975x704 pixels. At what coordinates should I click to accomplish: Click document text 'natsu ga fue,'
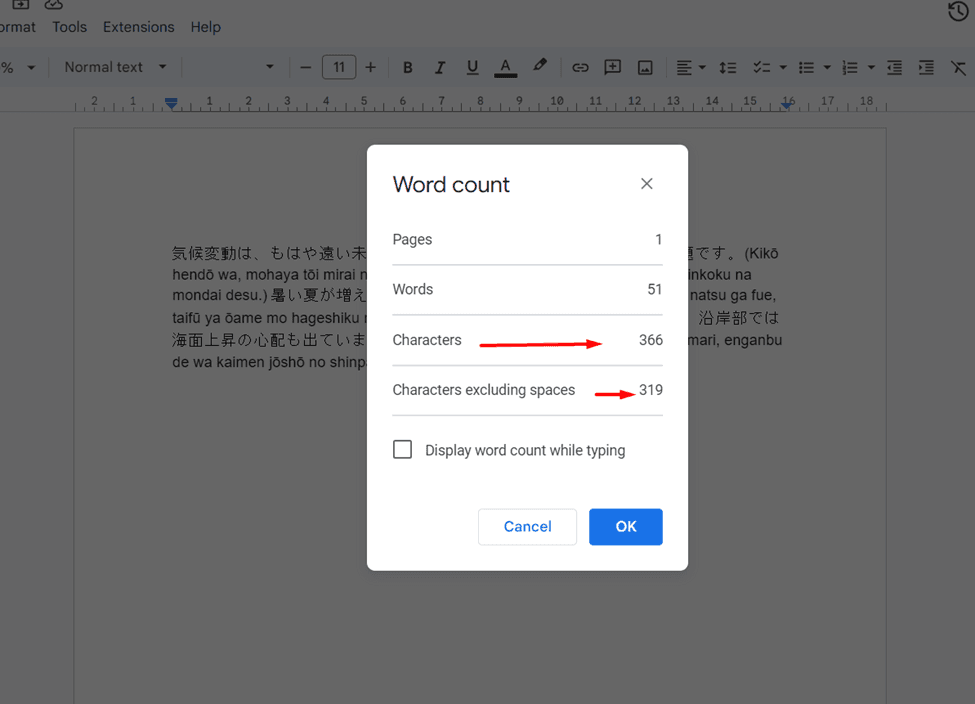732,295
